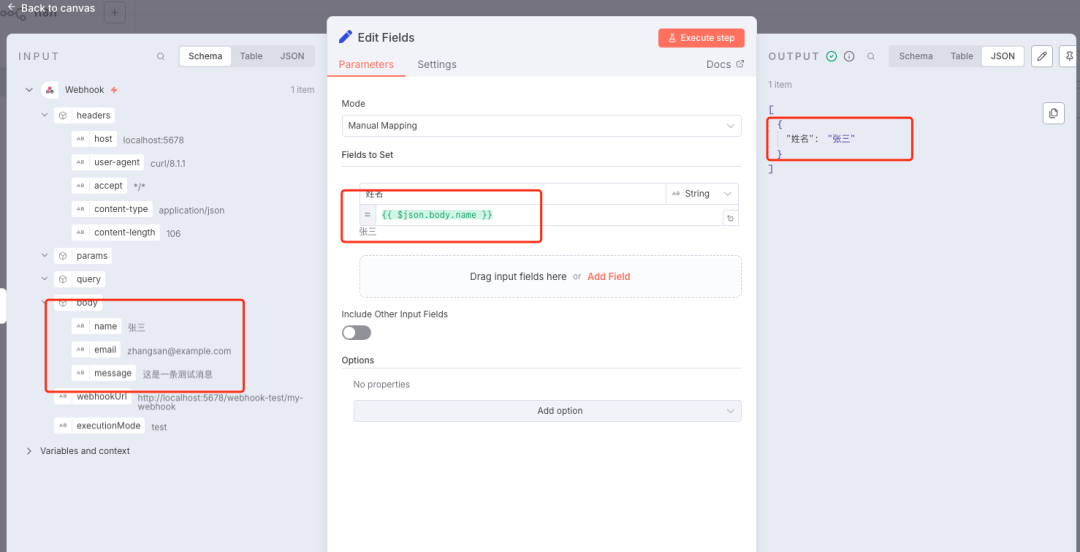Pin the output data
1080x552 pixels.
[x=1070, y=57]
